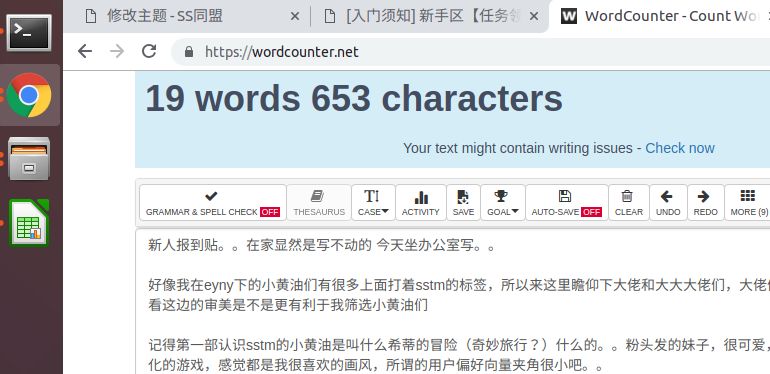Viewport: 770px width, 374px height.
Task: Click the 'Your text might contain writing issues' message
Action: [x=518, y=148]
